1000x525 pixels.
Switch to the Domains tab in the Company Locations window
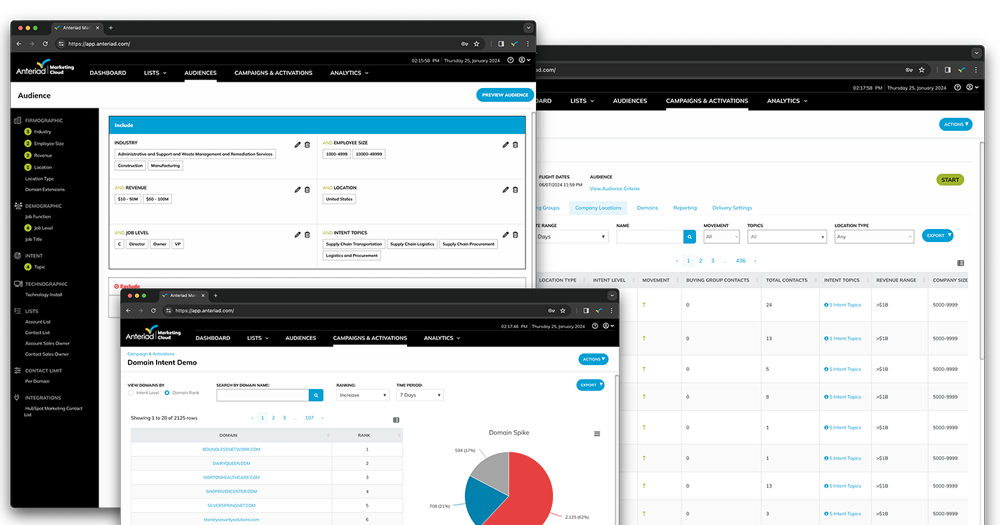coord(647,208)
